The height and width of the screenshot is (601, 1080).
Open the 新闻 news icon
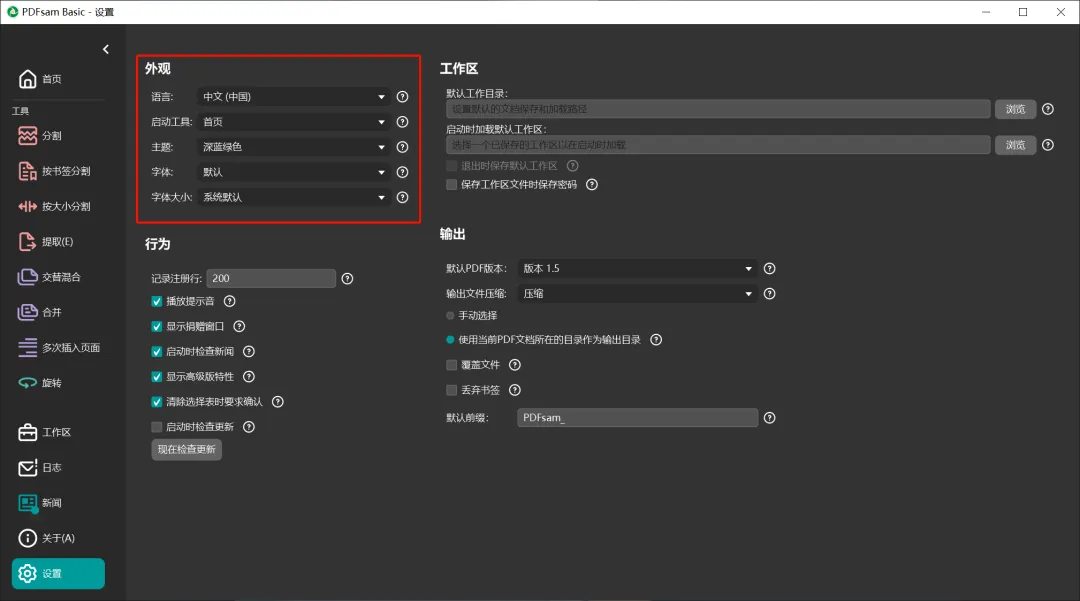28,503
